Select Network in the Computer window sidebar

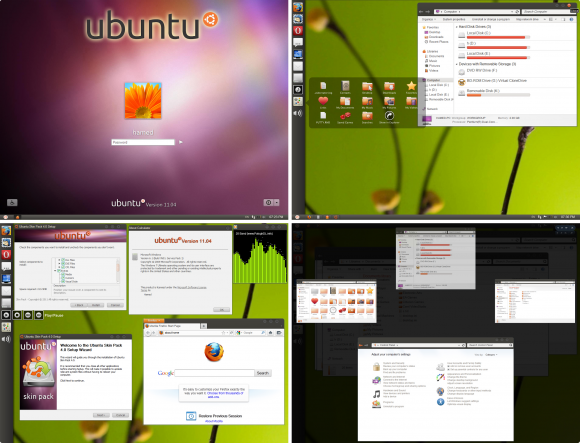pos(430,109)
